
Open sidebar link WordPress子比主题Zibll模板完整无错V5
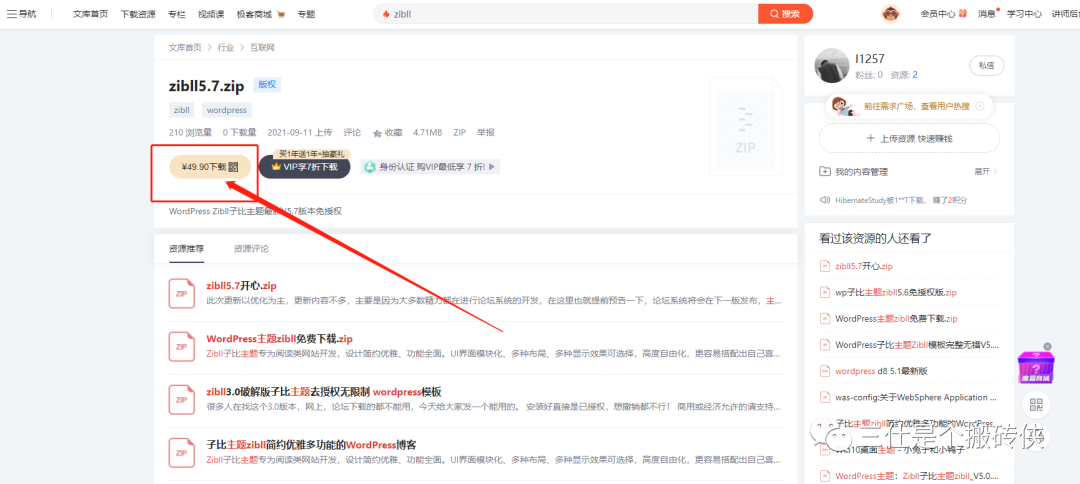click(917, 345)
